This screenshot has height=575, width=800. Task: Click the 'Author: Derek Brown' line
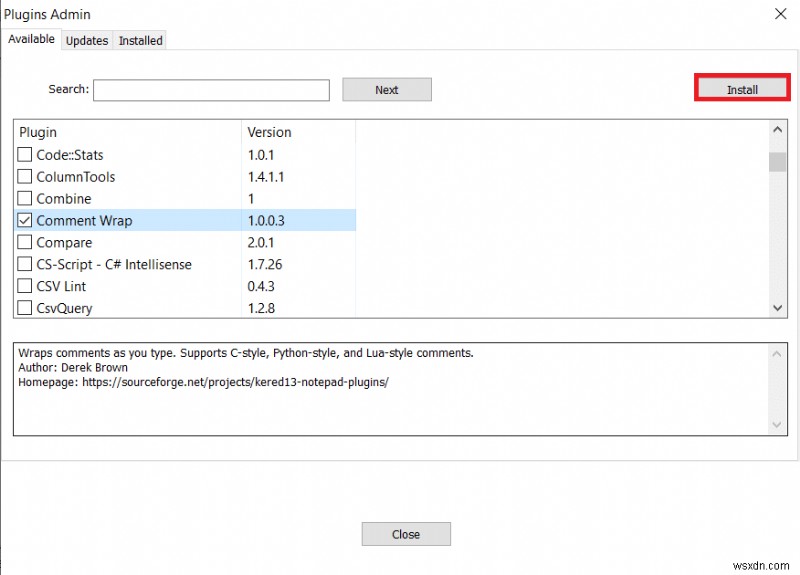(73, 367)
